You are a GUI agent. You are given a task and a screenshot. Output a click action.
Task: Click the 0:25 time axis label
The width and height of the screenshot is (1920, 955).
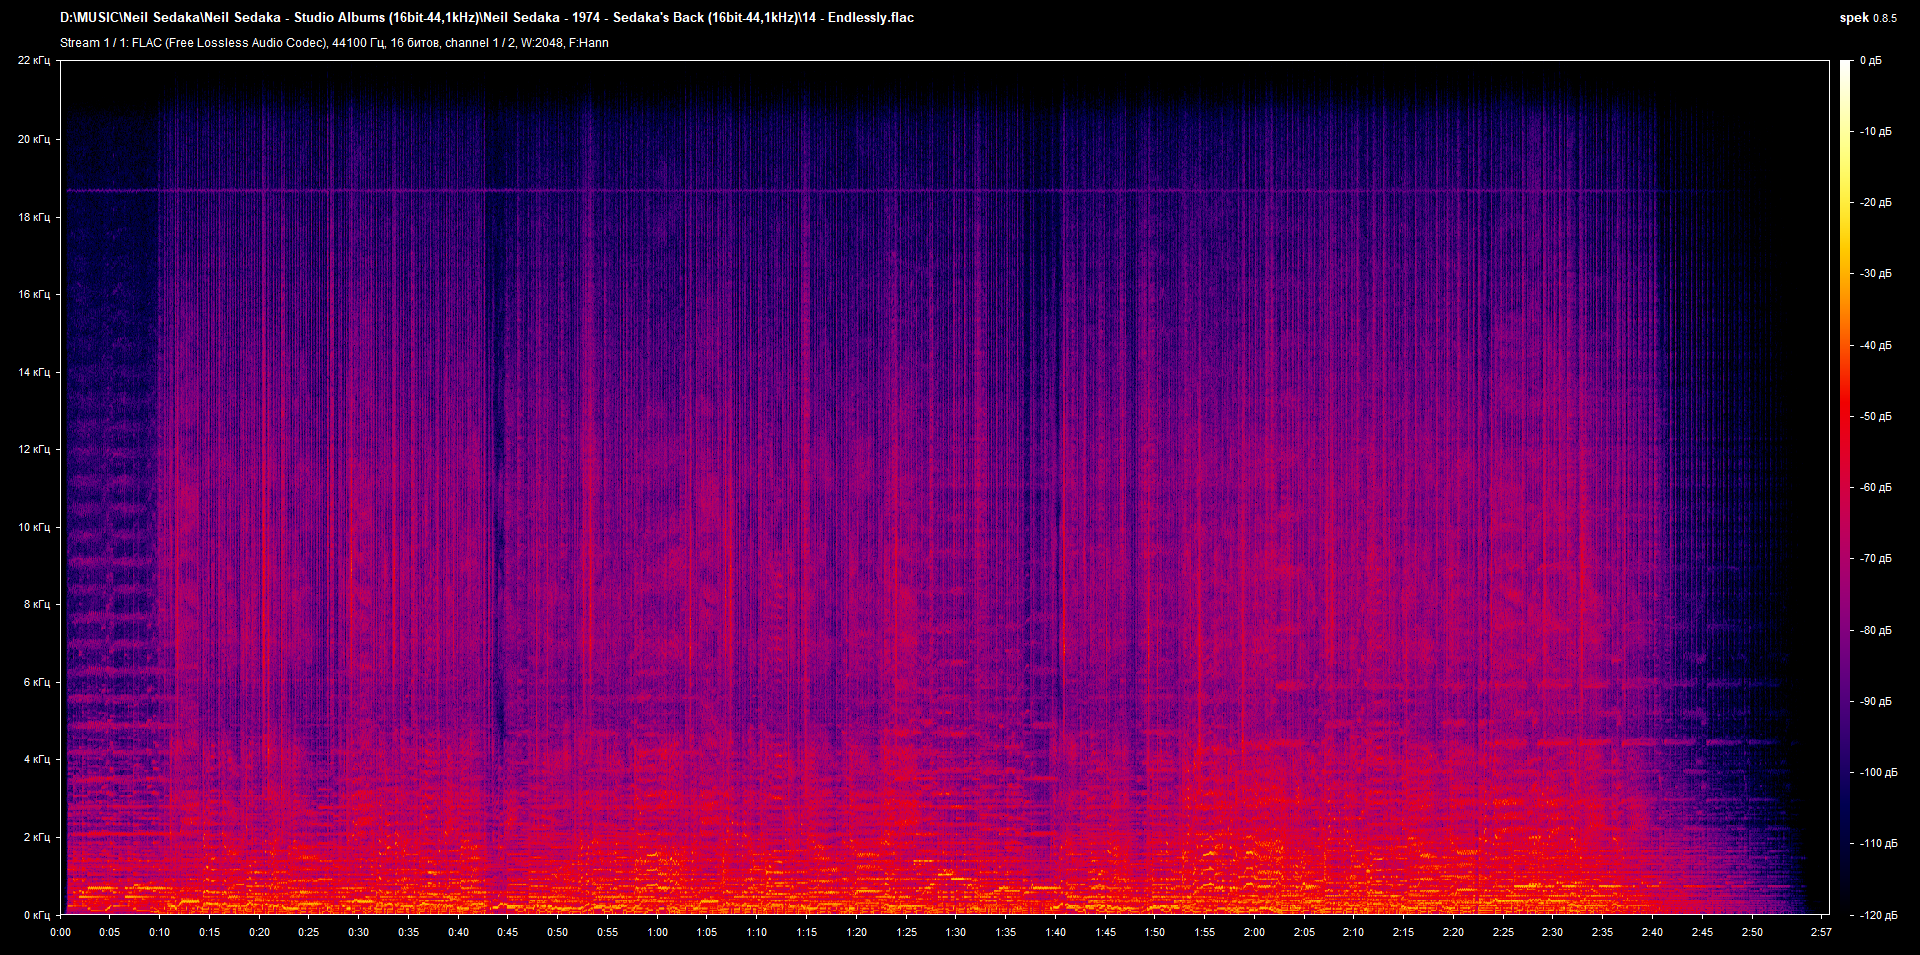coord(308,933)
